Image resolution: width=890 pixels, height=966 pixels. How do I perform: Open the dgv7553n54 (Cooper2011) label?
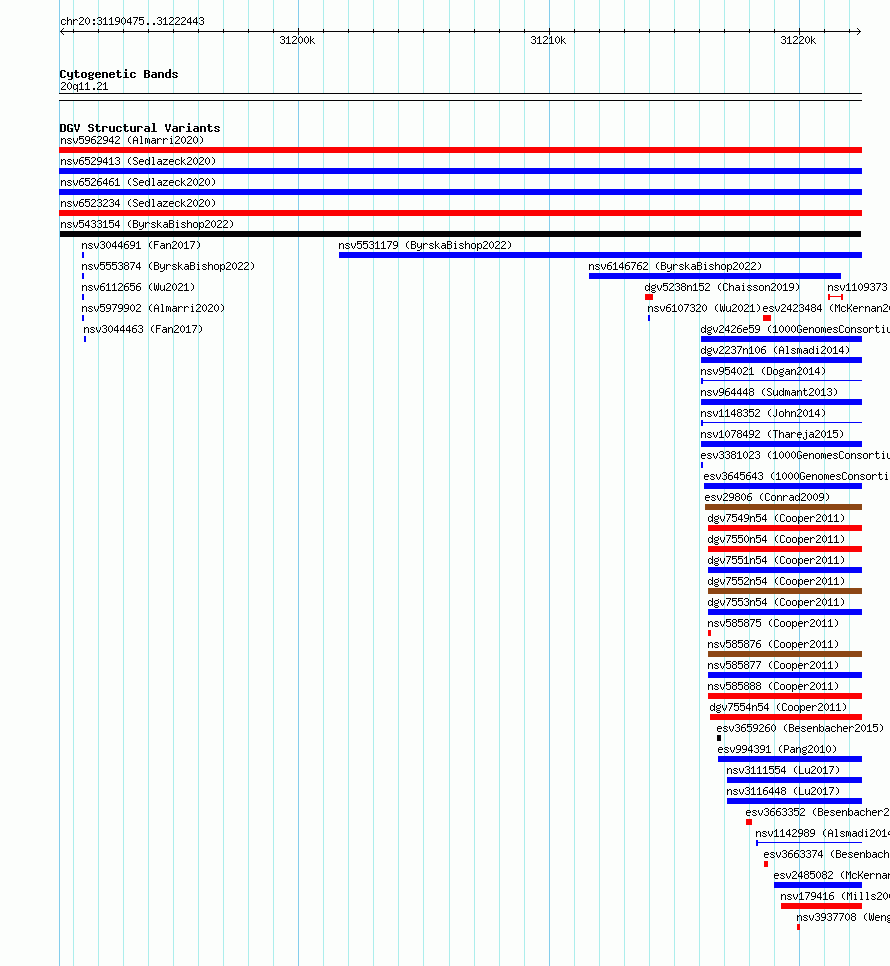[777, 601]
